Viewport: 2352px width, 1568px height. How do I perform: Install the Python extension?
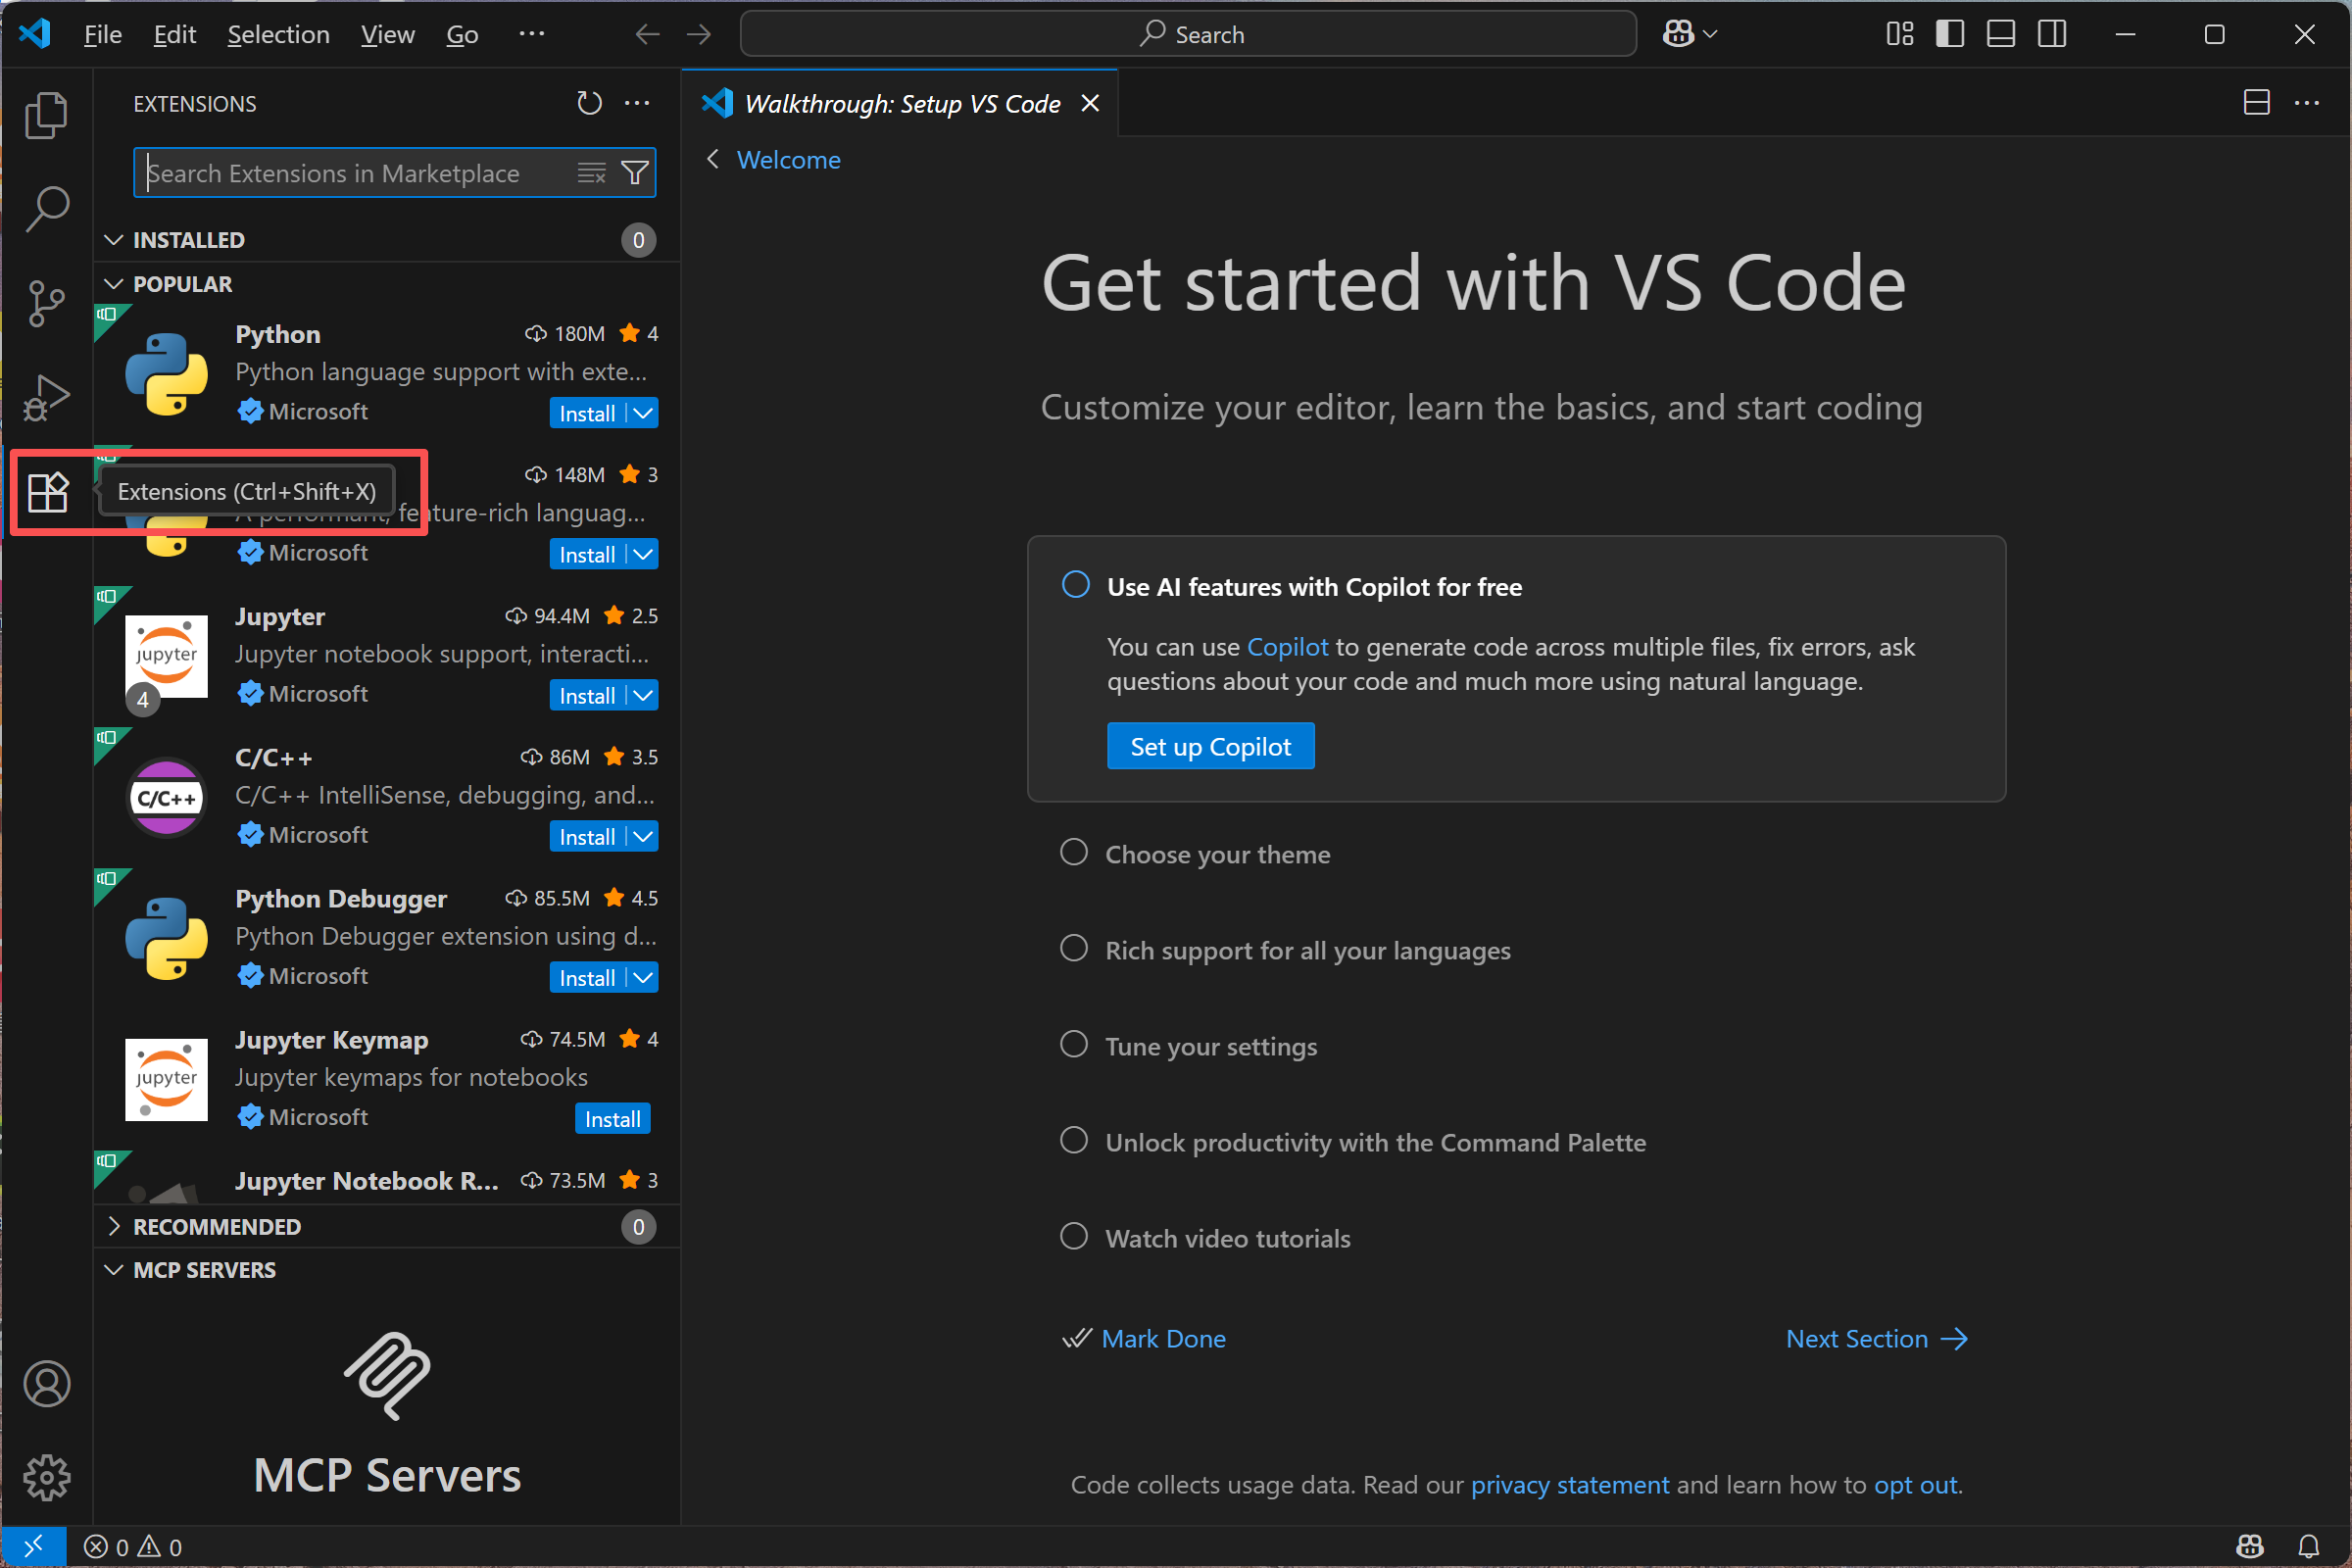point(587,413)
